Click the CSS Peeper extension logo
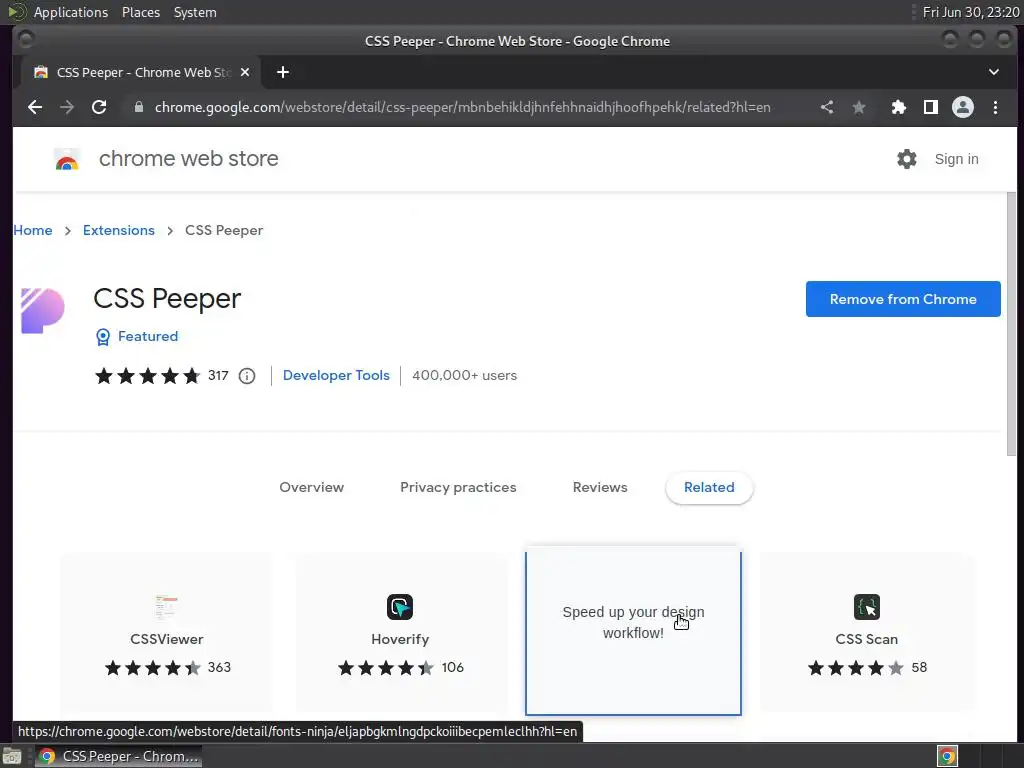Viewport: 1024px width, 768px height. 42,311
